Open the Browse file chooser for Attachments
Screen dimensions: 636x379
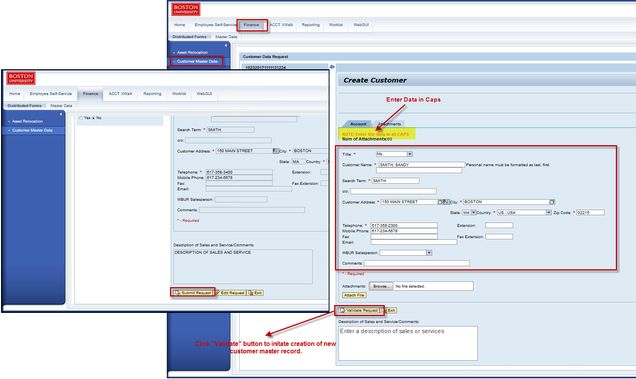(381, 286)
